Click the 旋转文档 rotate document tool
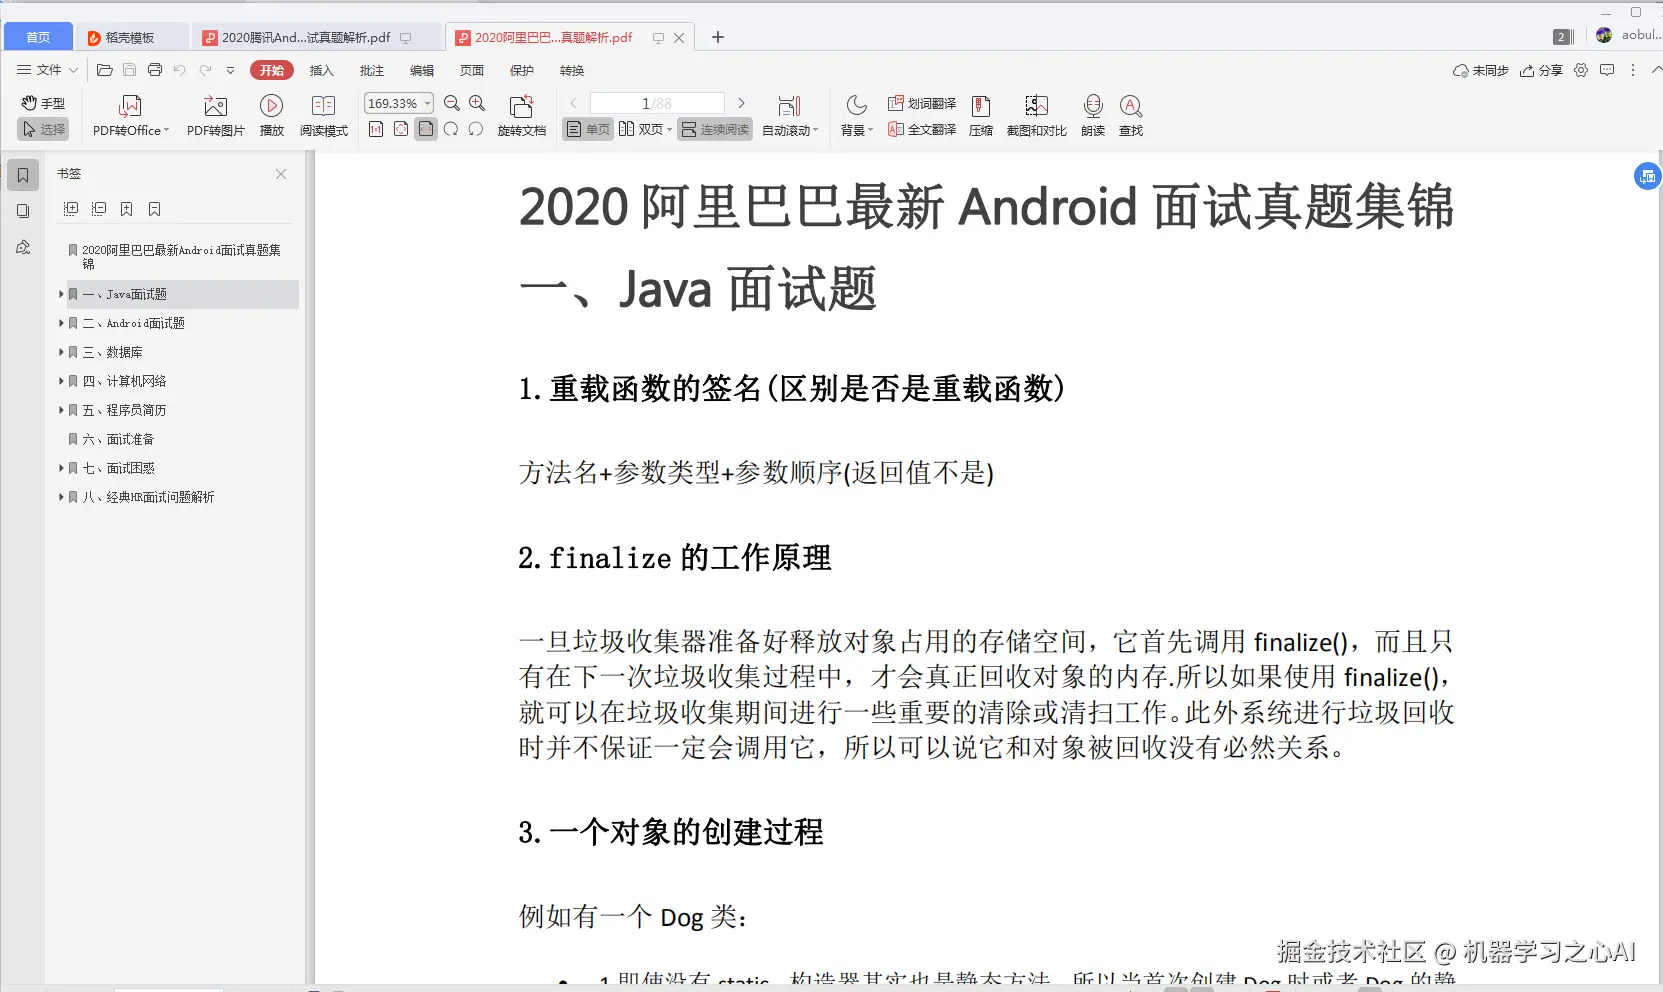The height and width of the screenshot is (992, 1663). pyautogui.click(x=521, y=116)
